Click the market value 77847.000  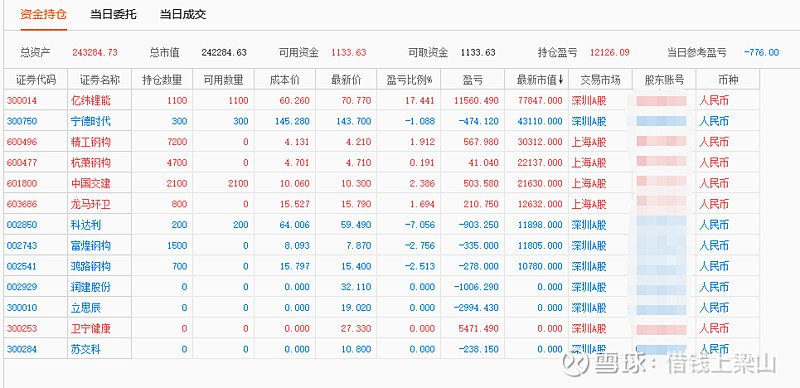pyautogui.click(x=540, y=101)
